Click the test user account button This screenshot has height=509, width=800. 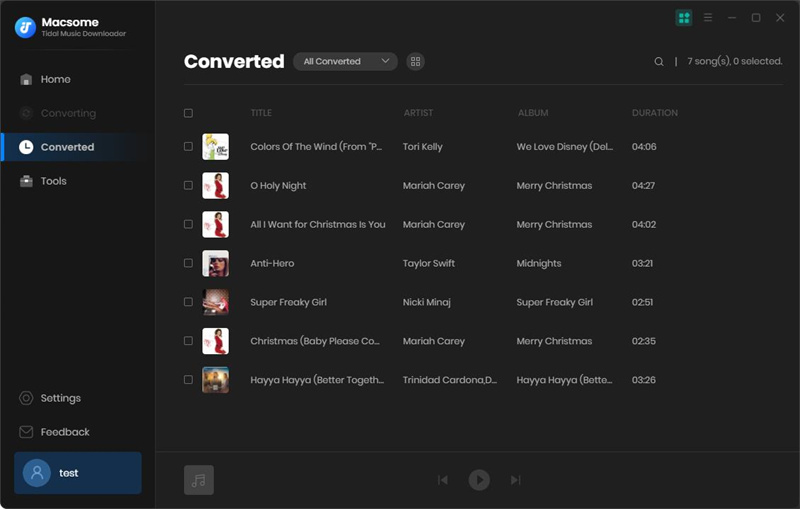pyautogui.click(x=78, y=473)
